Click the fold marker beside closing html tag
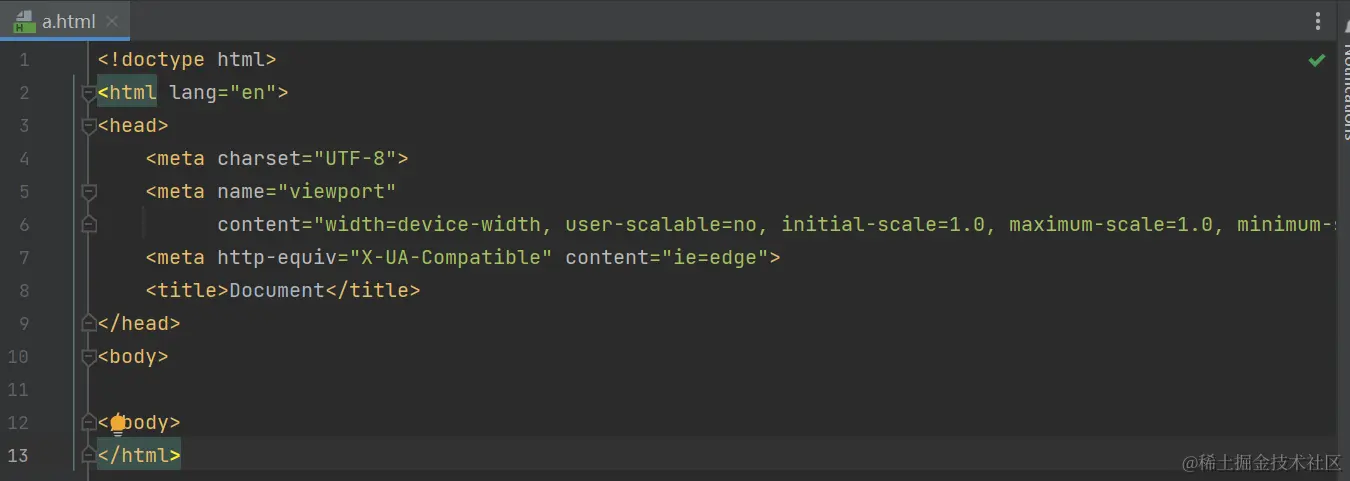Screen dimensions: 1350x481 [x=89, y=455]
